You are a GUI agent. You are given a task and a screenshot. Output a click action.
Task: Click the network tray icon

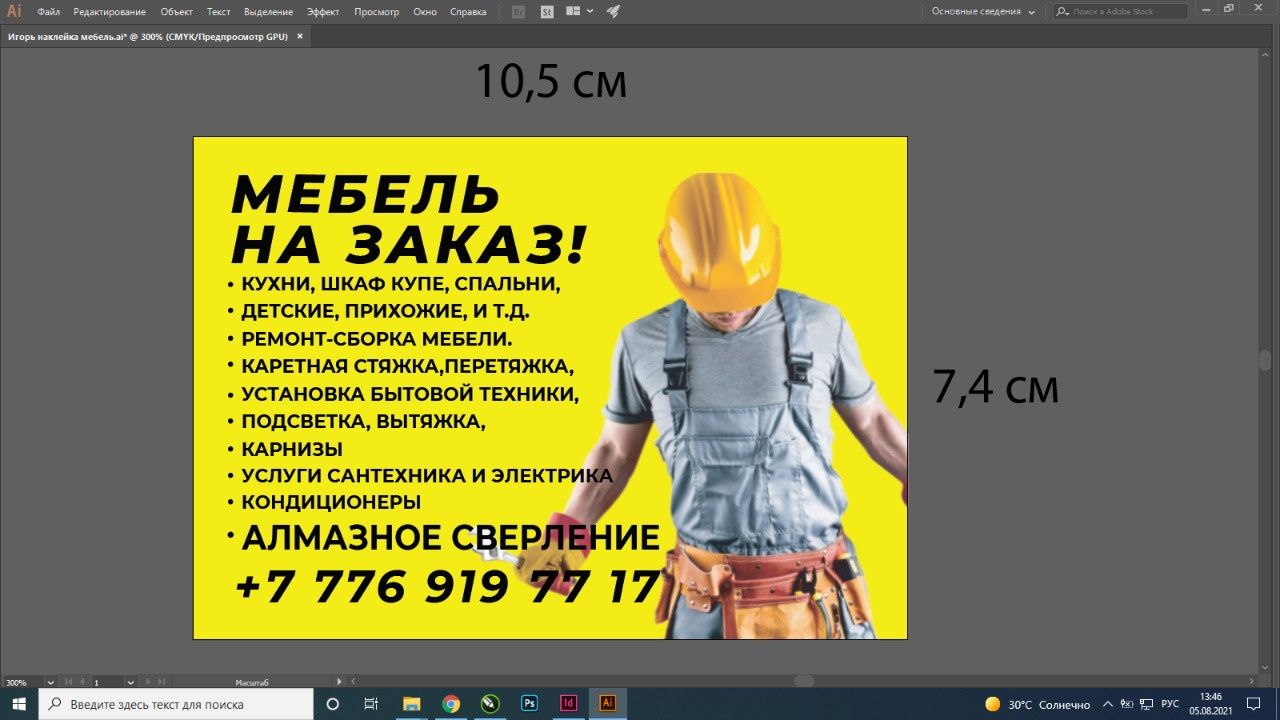coord(1148,704)
